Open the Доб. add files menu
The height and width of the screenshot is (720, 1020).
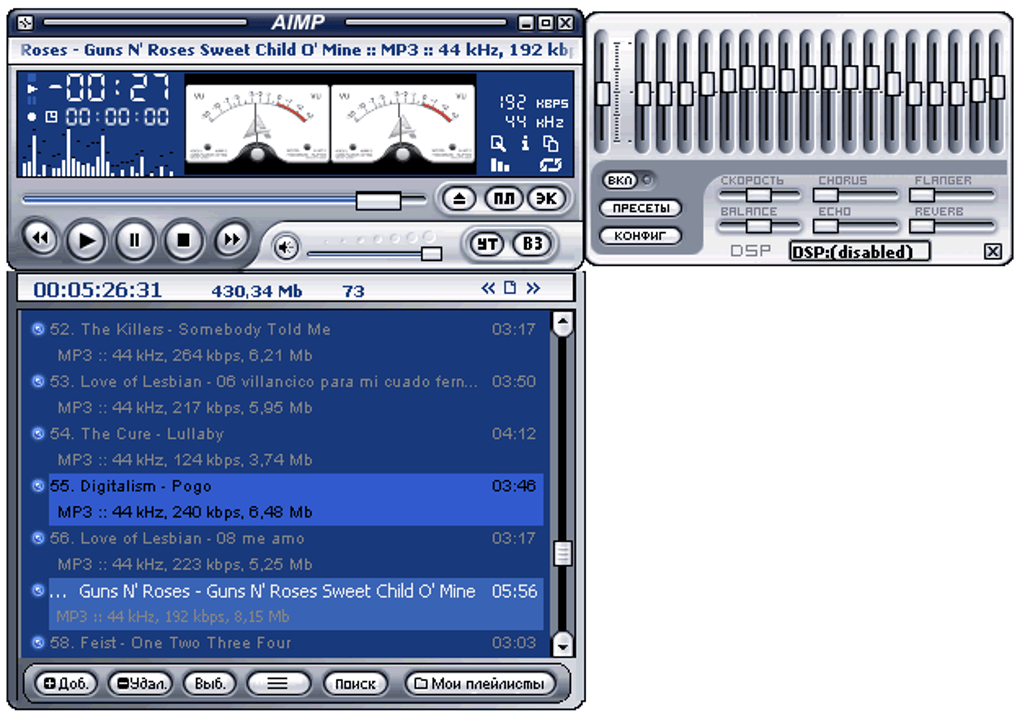[x=66, y=684]
